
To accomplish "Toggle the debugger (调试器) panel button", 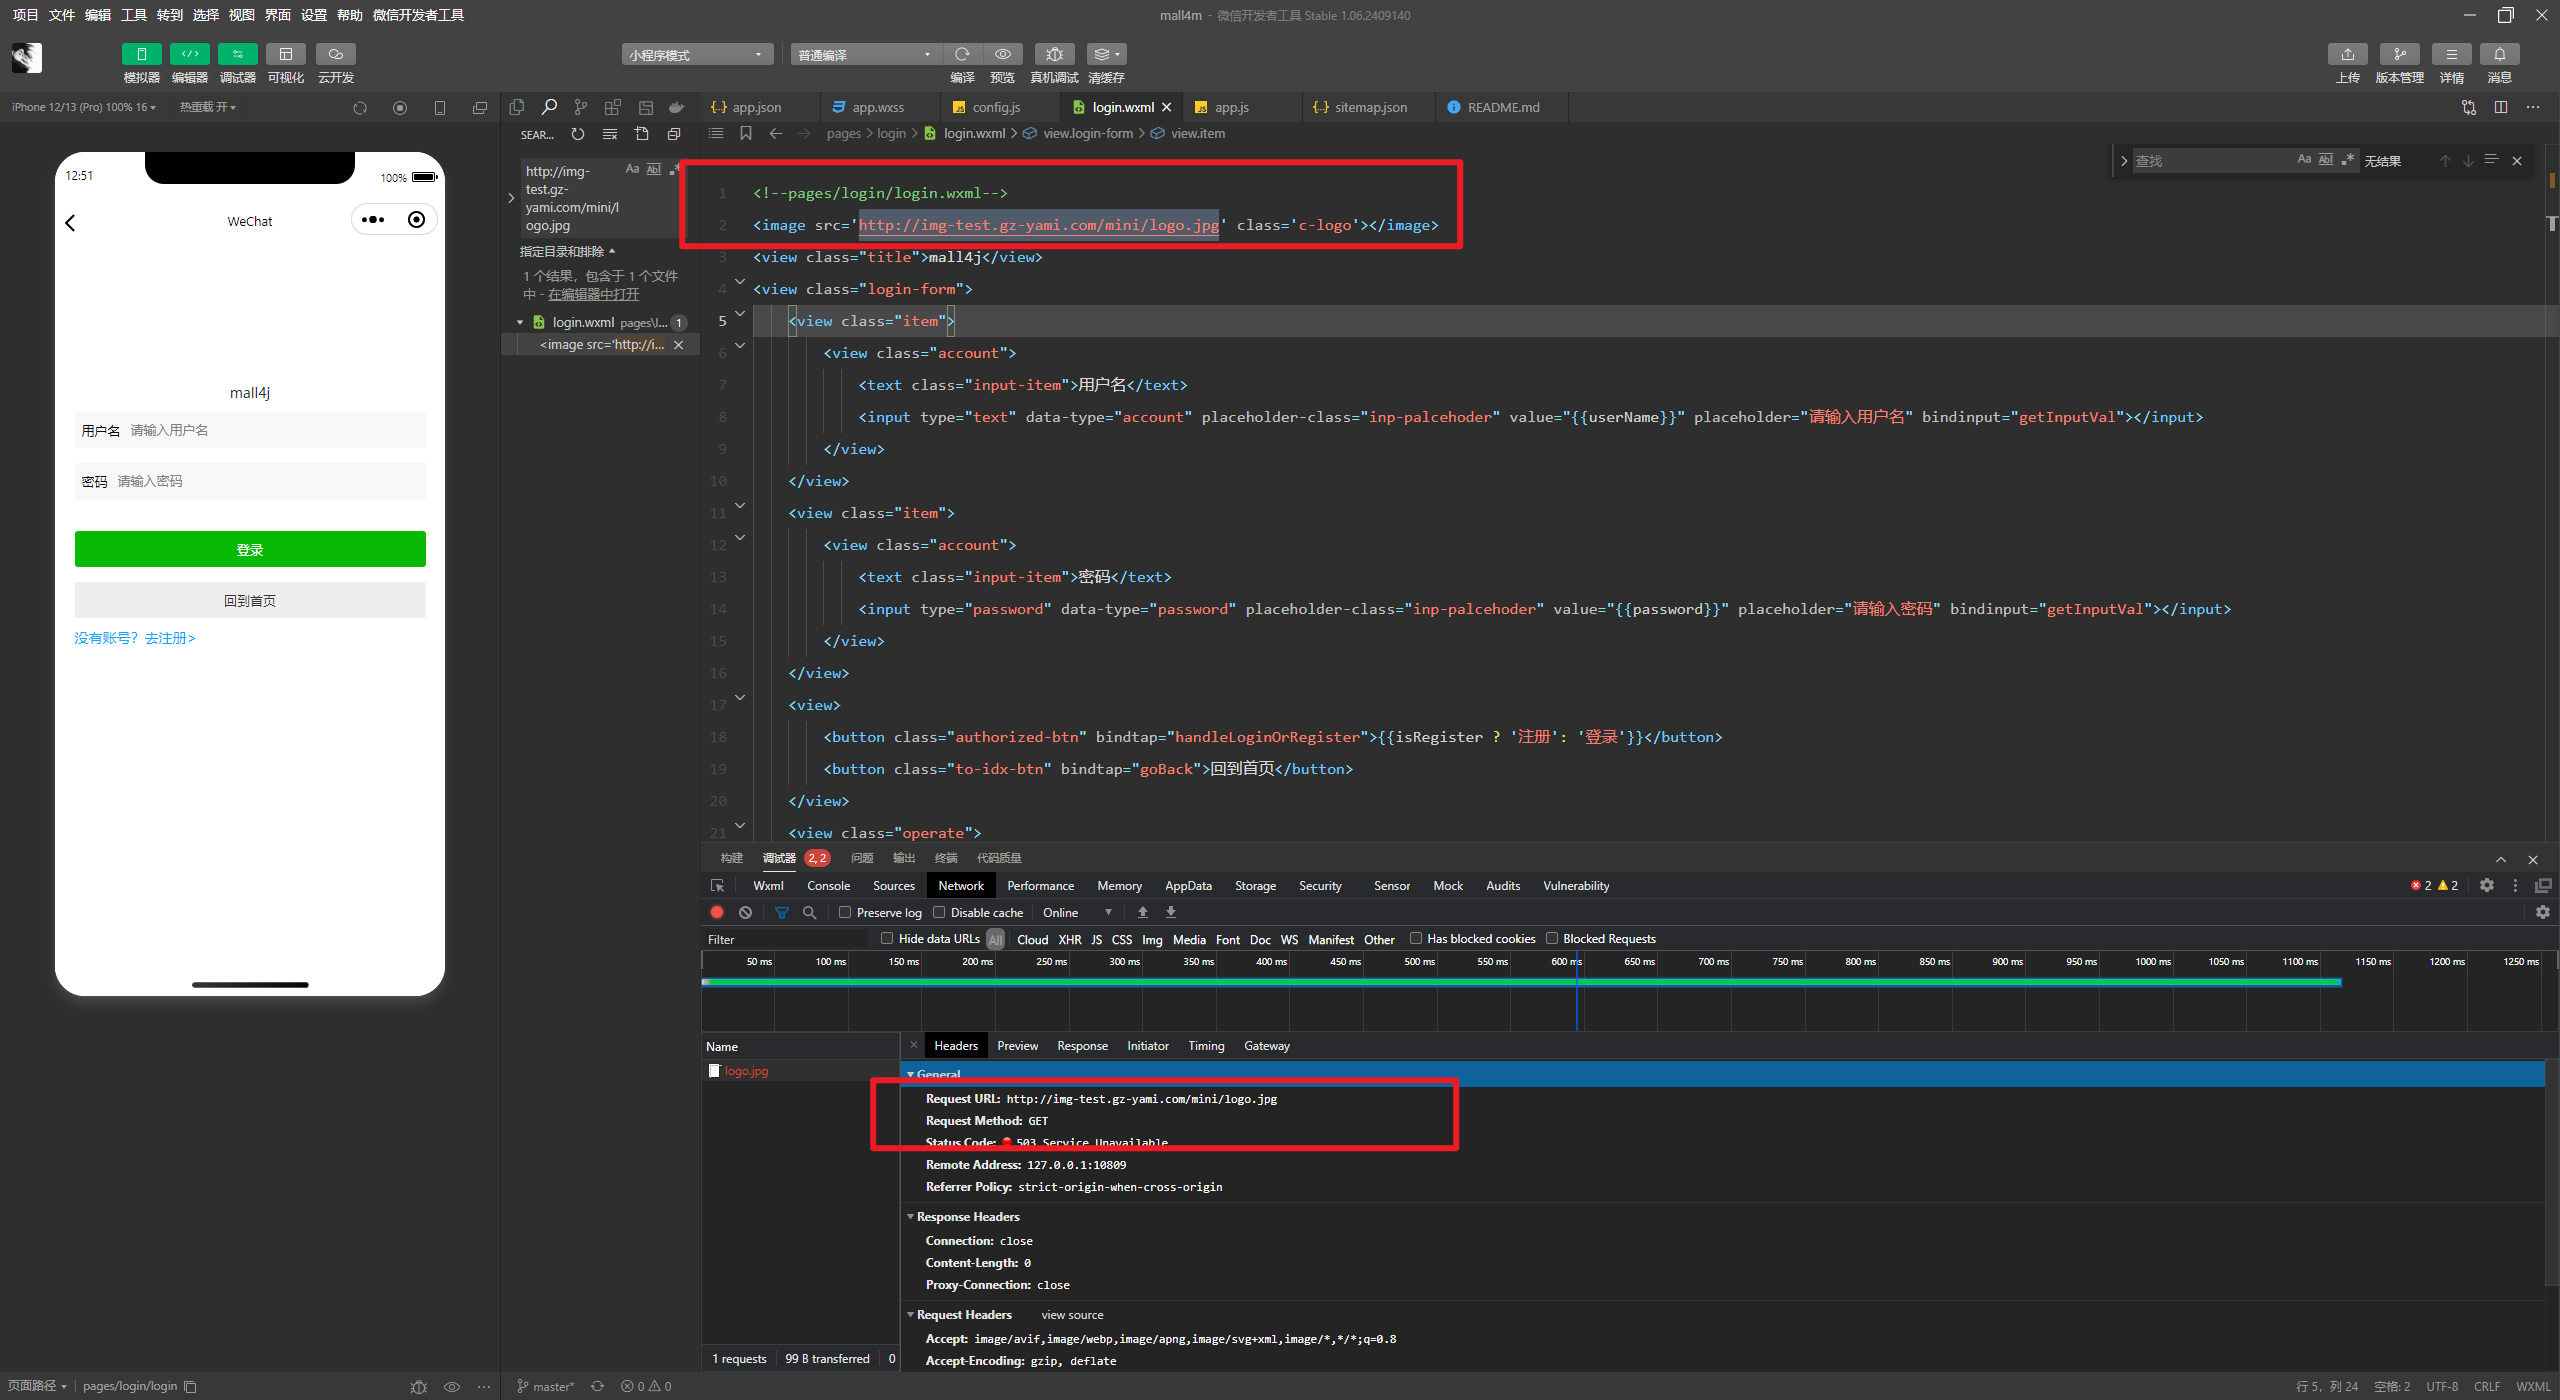I will (x=237, y=54).
